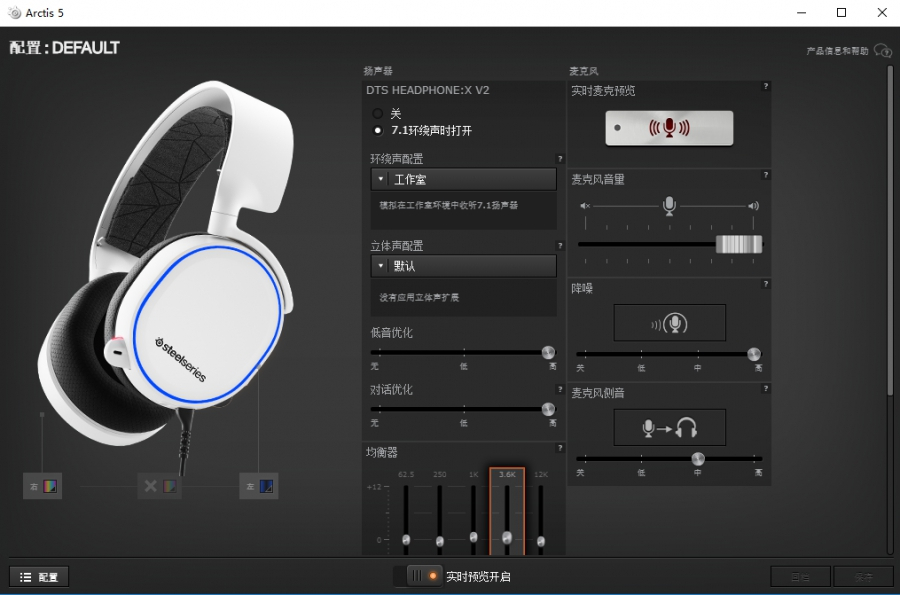900x595 pixels.
Task: Click the 麦克风侧音 sidetone slider handle
Action: pos(698,458)
